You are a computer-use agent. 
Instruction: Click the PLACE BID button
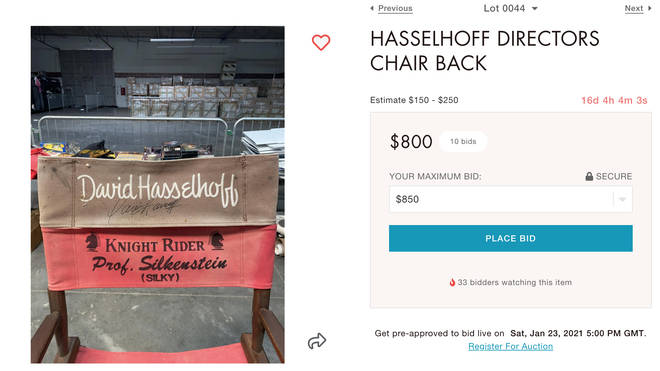click(511, 238)
